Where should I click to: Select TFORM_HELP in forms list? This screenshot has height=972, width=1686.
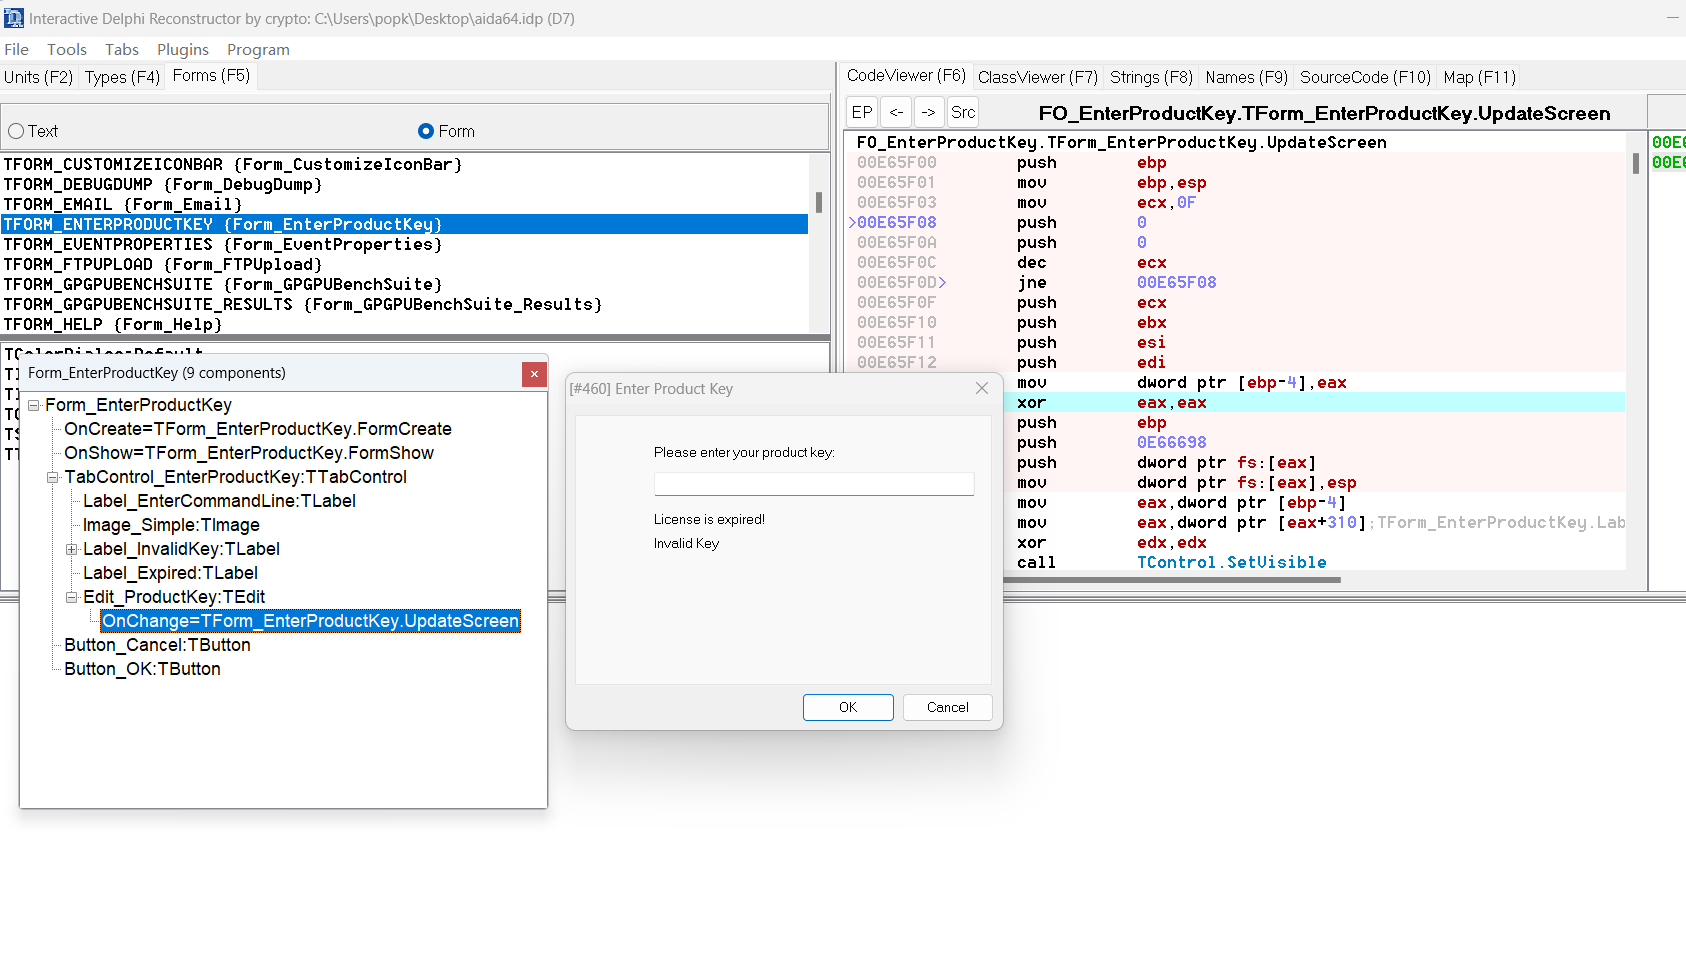point(404,324)
